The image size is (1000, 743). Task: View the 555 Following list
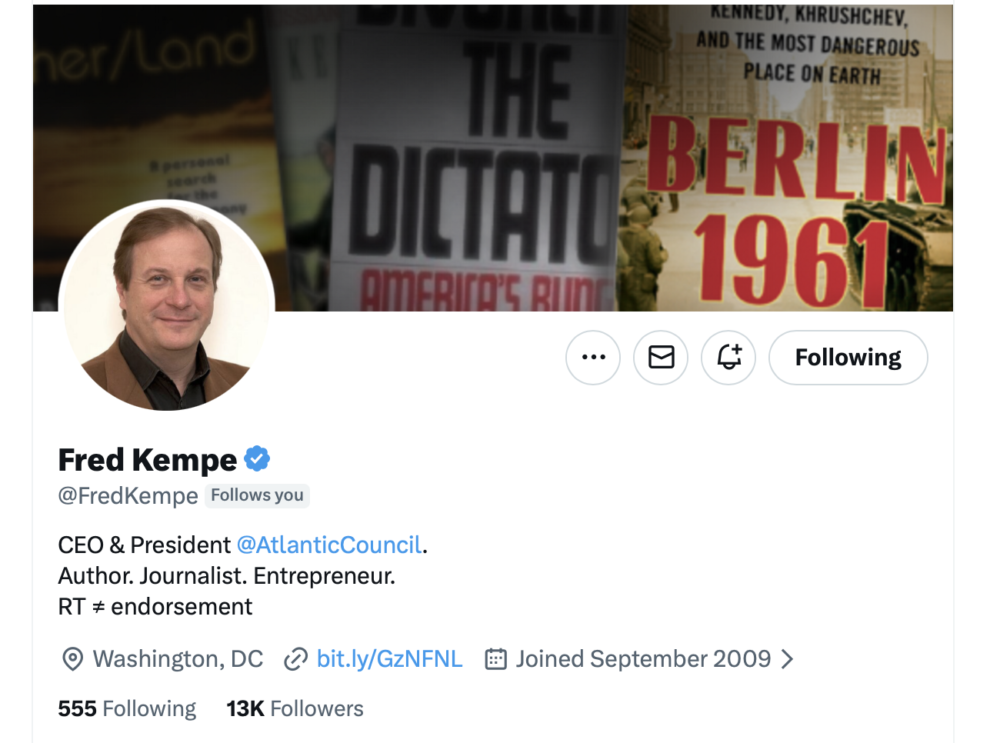[127, 709]
